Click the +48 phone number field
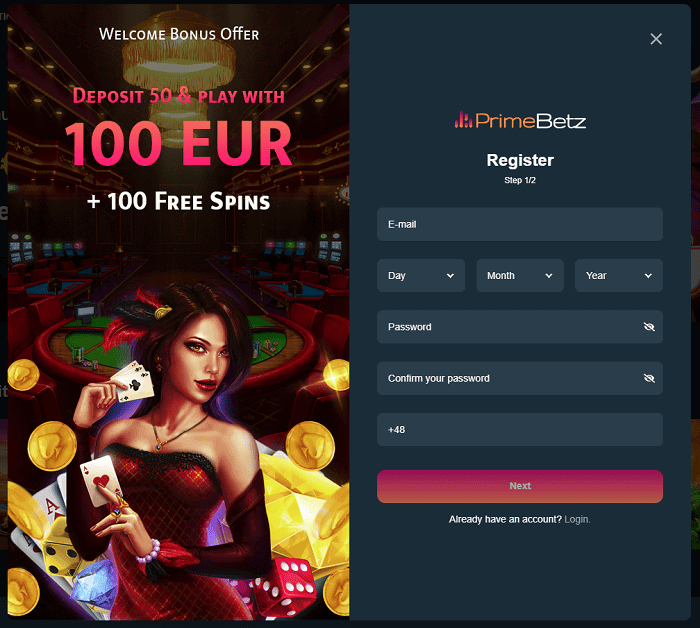Image resolution: width=700 pixels, height=628 pixels. [x=520, y=429]
